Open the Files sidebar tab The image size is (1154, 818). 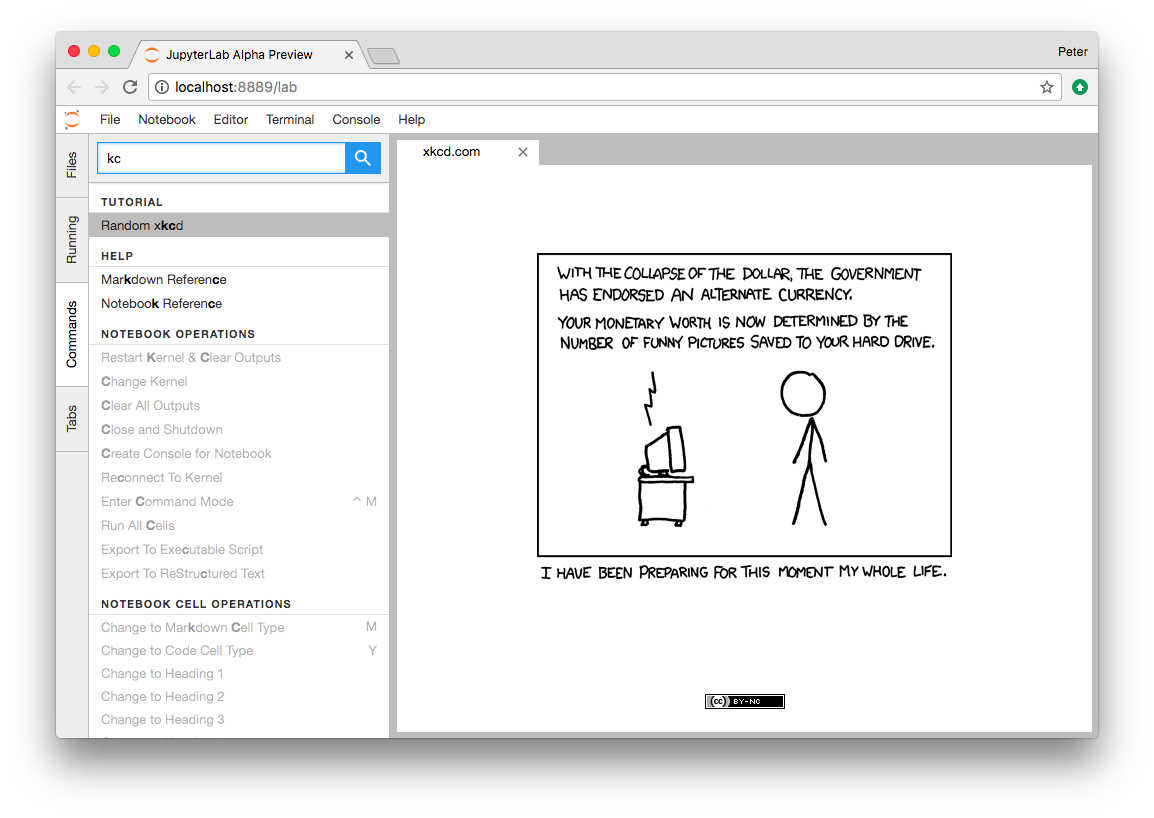(71, 165)
